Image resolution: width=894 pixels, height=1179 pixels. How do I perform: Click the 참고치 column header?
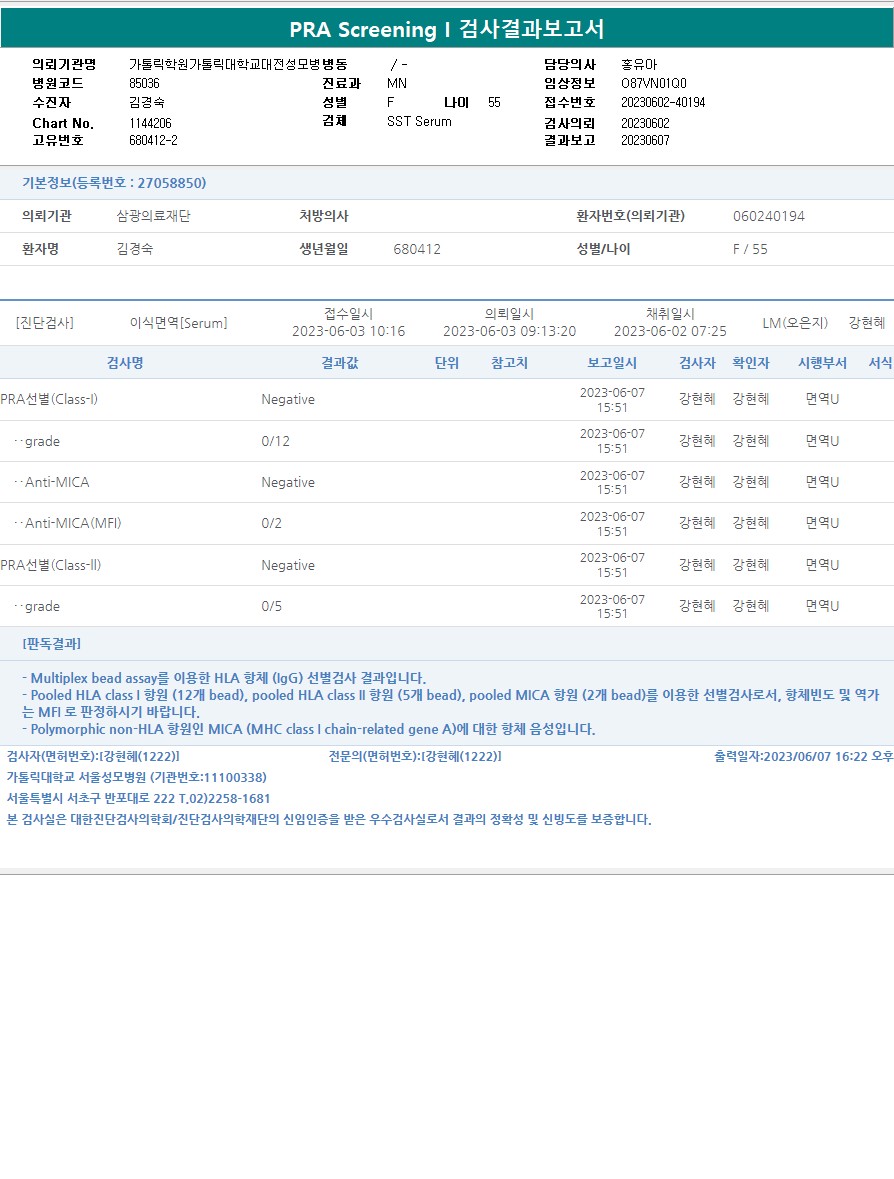point(509,363)
